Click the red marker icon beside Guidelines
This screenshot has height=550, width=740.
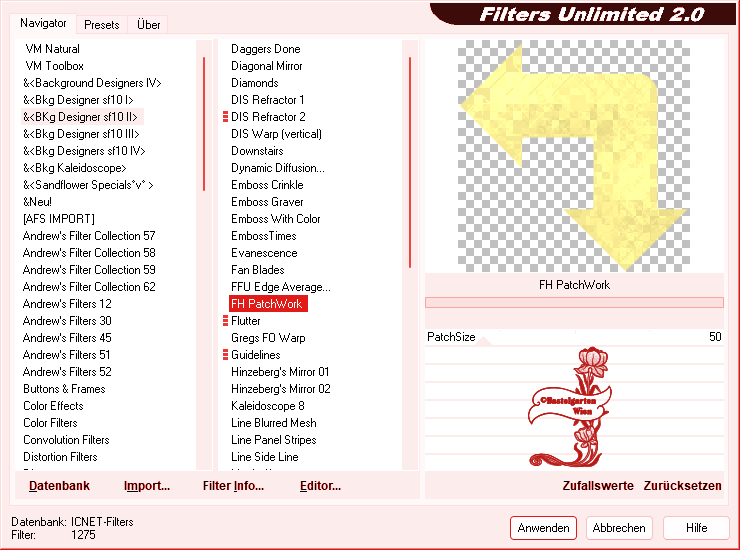tap(225, 355)
